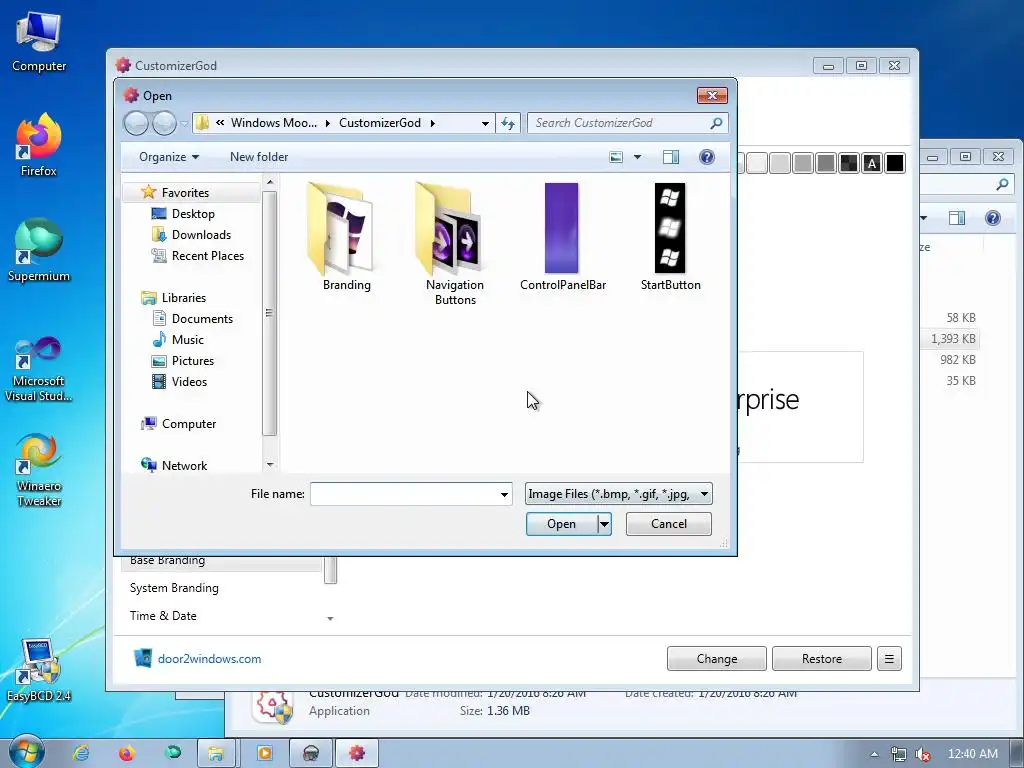Open Recent Places in the navigation pane
This screenshot has width=1024, height=768.
tap(208, 255)
